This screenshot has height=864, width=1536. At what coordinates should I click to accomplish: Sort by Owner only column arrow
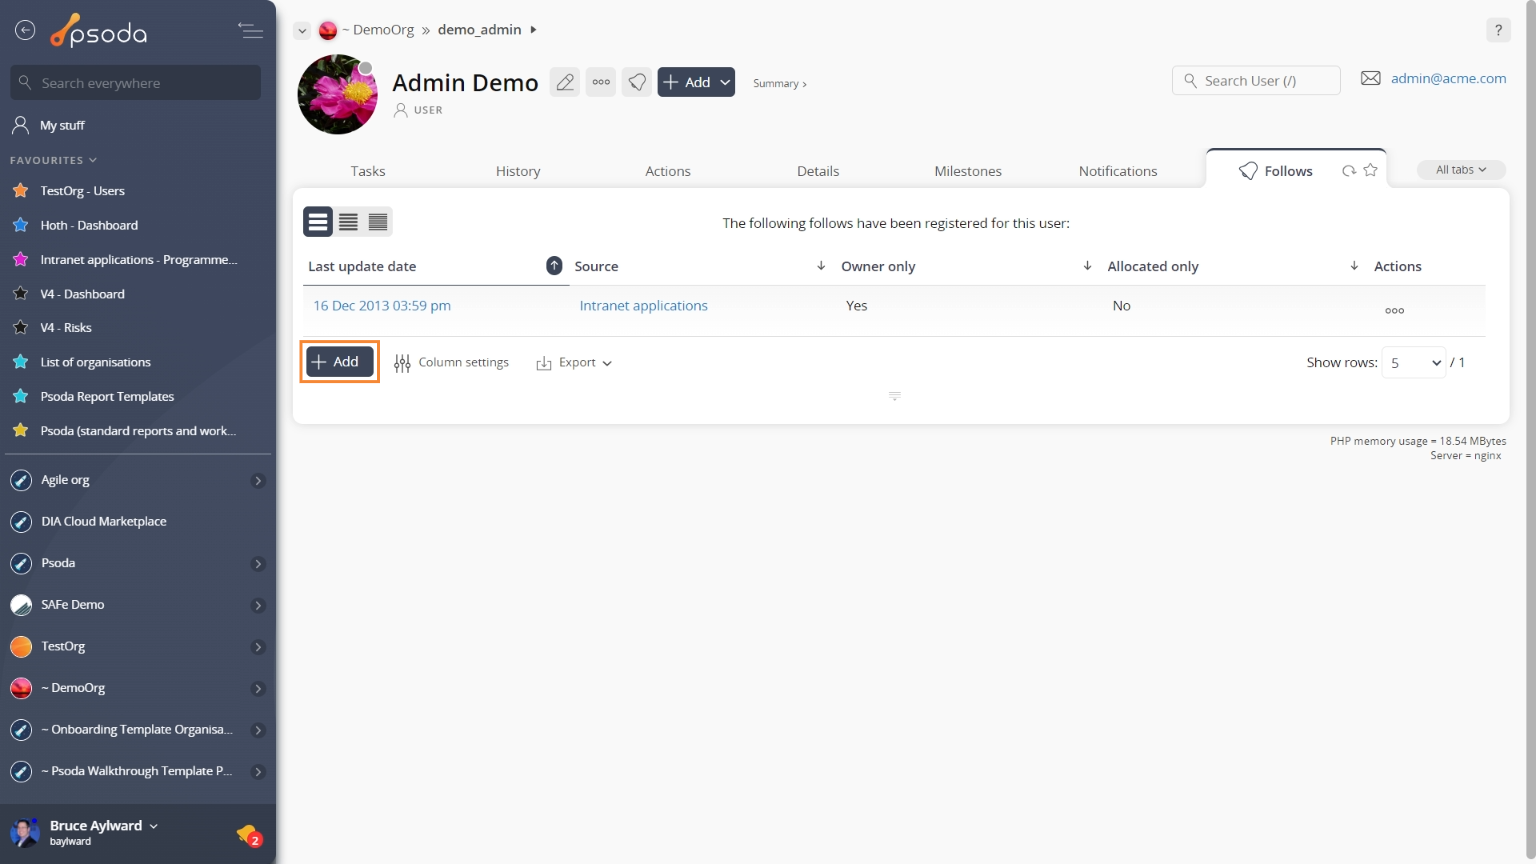(x=1087, y=266)
